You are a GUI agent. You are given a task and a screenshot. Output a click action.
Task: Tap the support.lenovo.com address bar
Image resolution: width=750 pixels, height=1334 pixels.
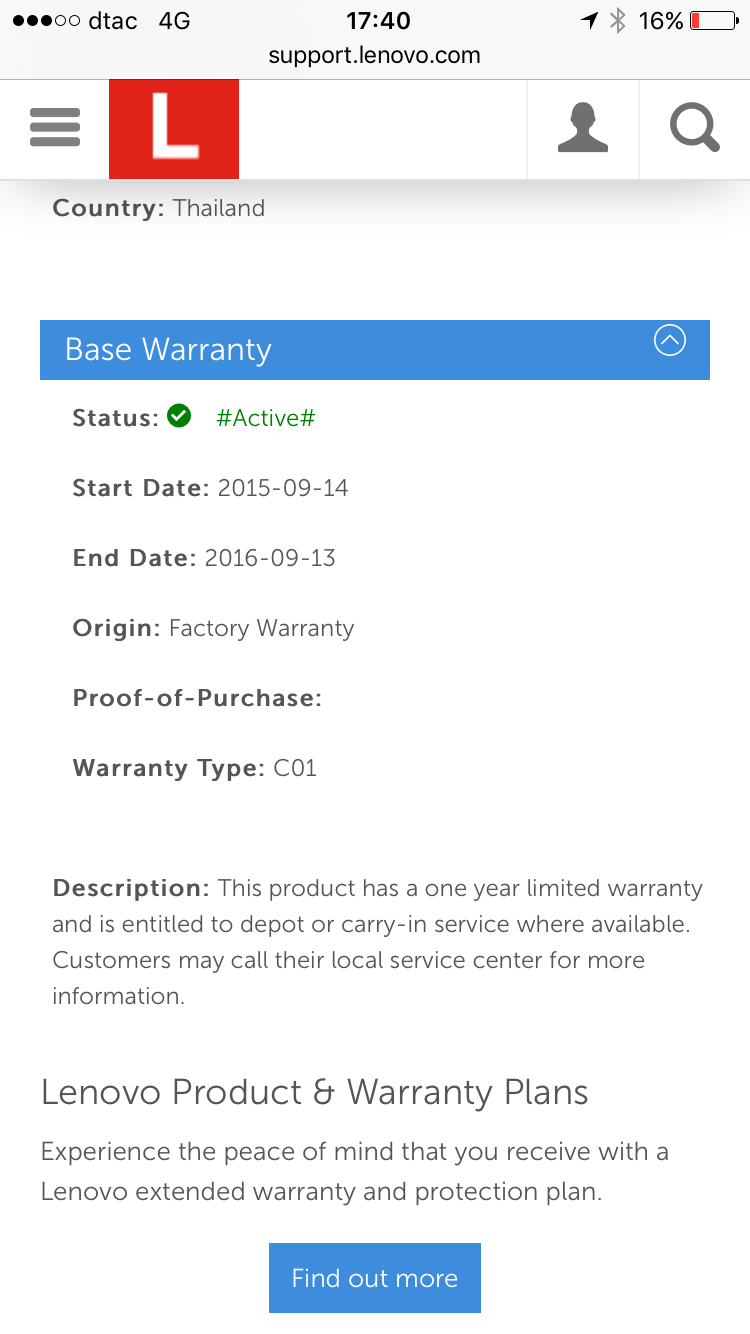(x=374, y=56)
